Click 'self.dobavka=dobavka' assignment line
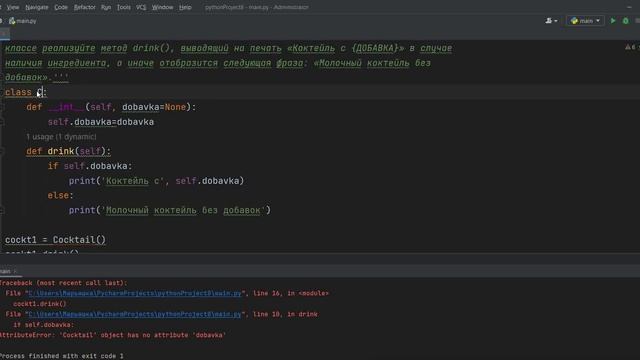640x360 pixels. coord(101,122)
